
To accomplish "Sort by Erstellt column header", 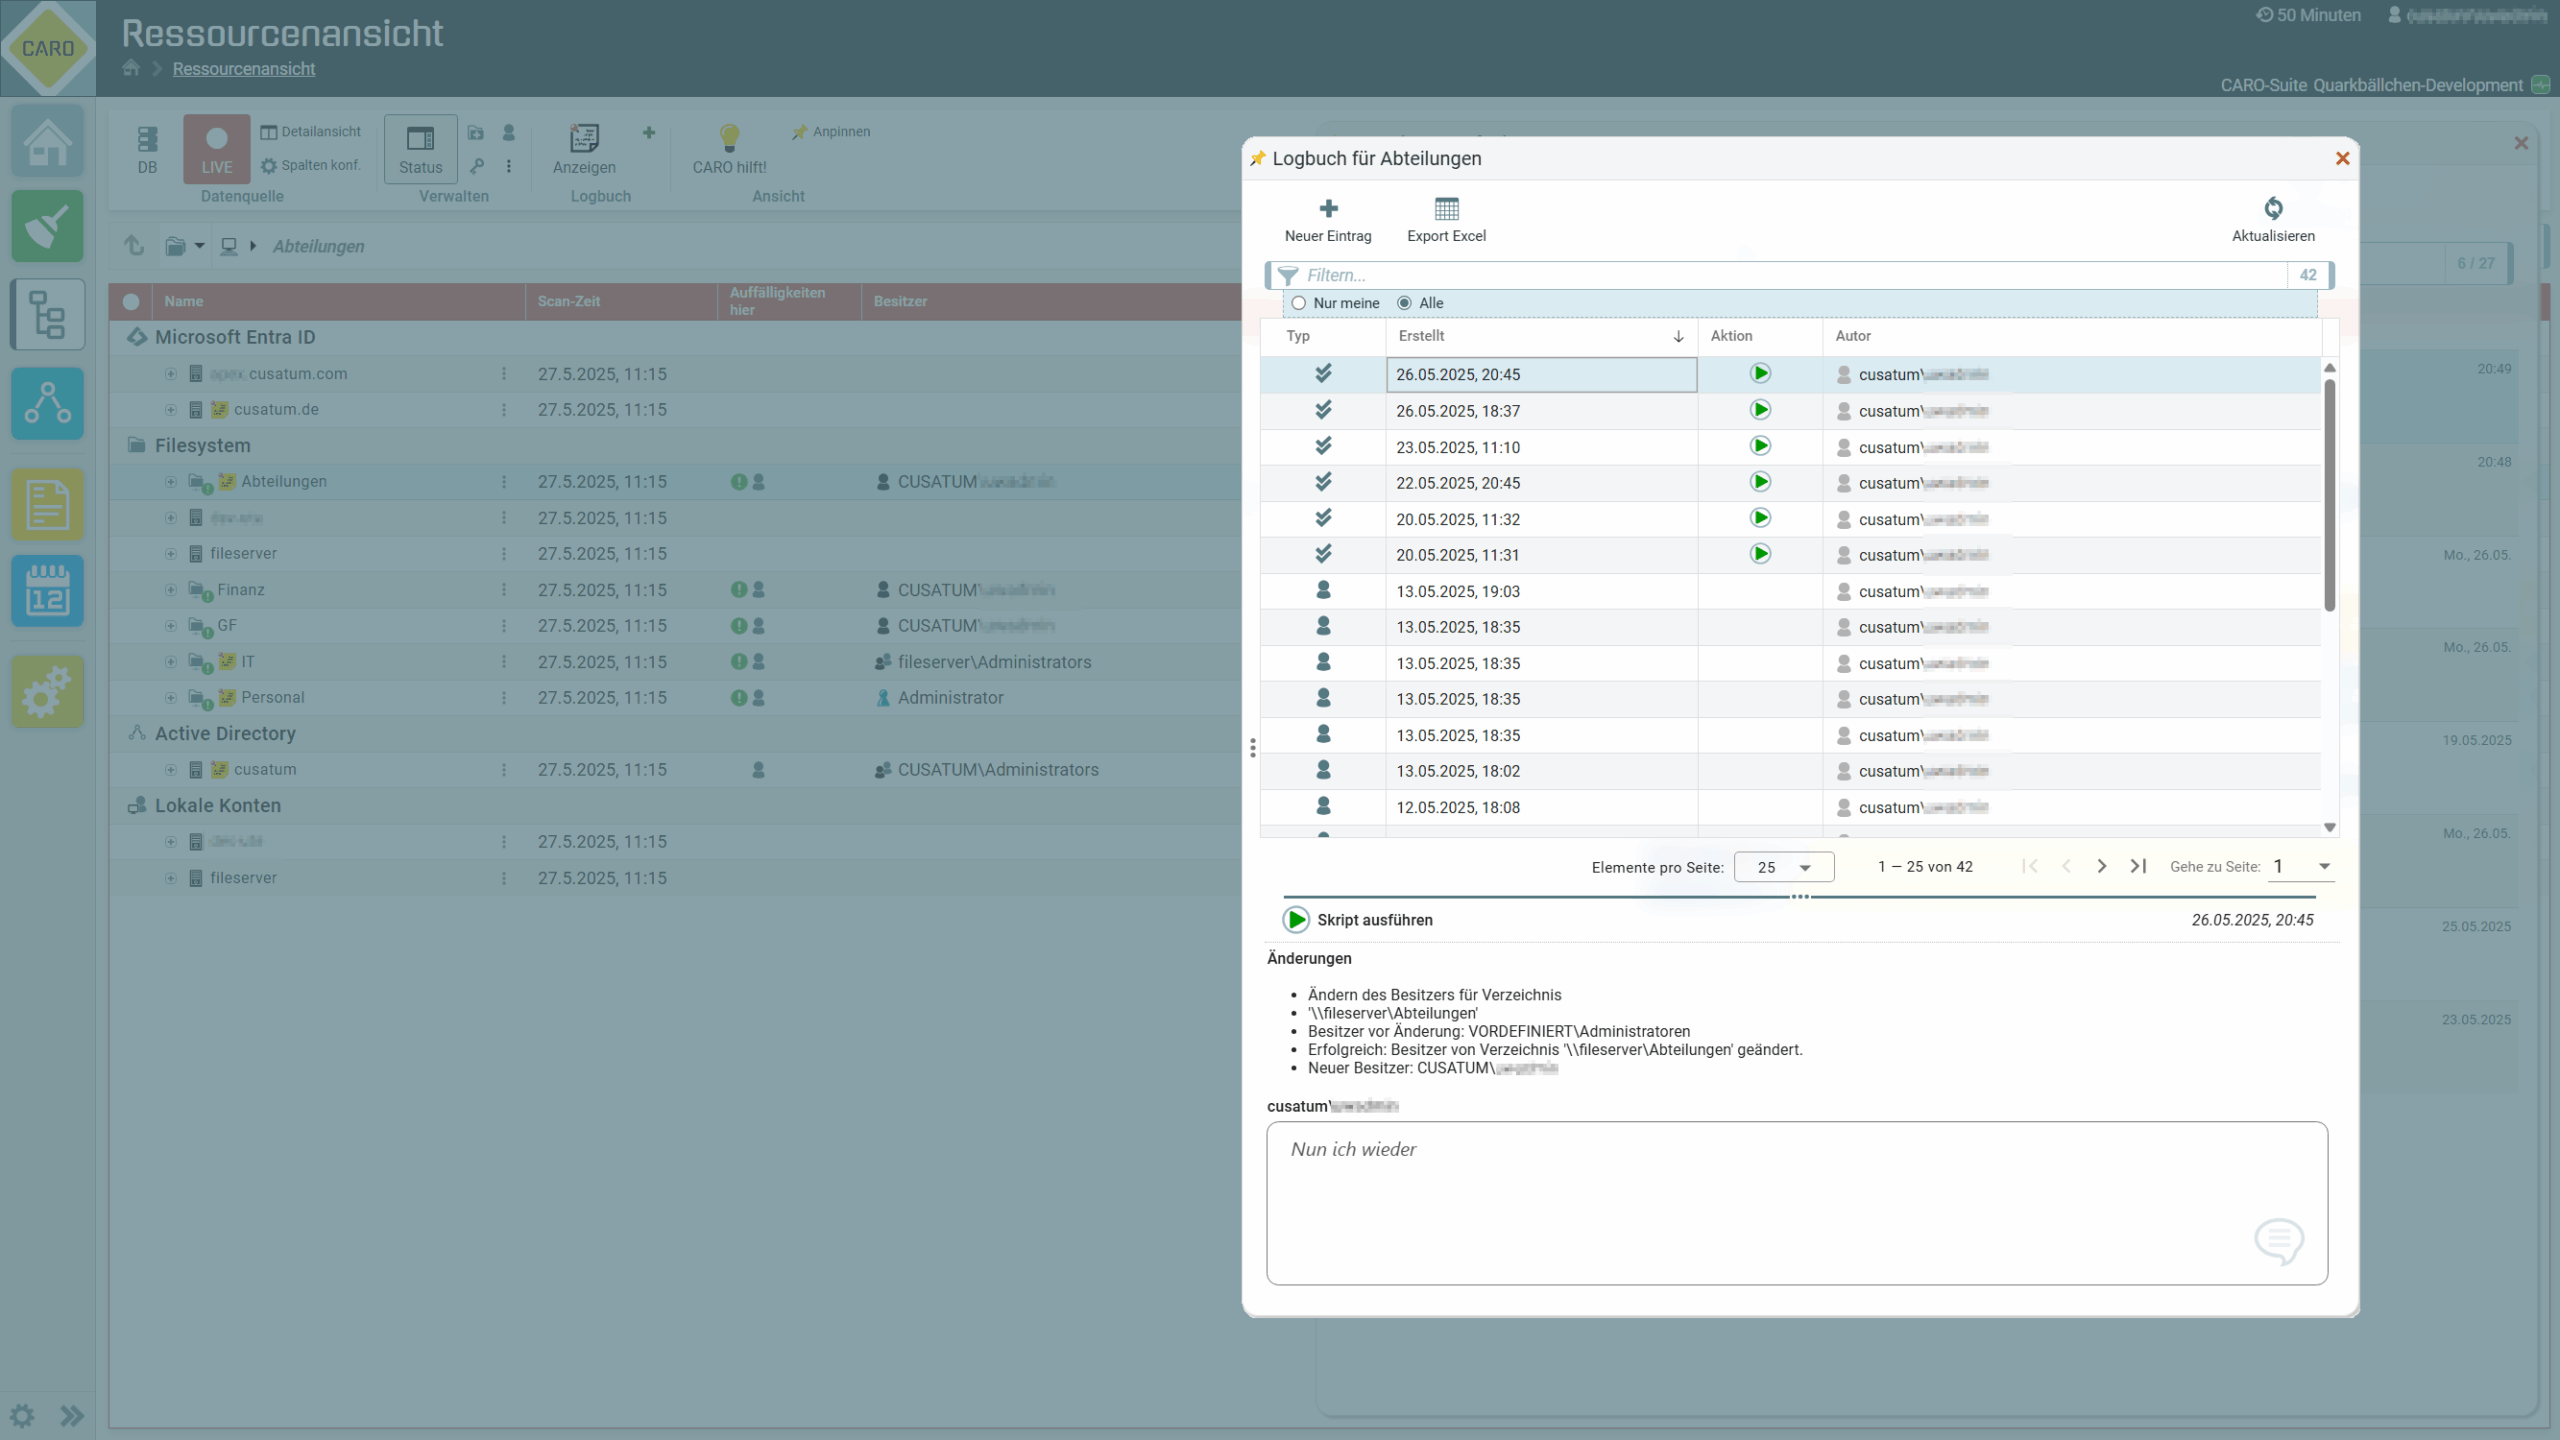I will (x=1541, y=336).
